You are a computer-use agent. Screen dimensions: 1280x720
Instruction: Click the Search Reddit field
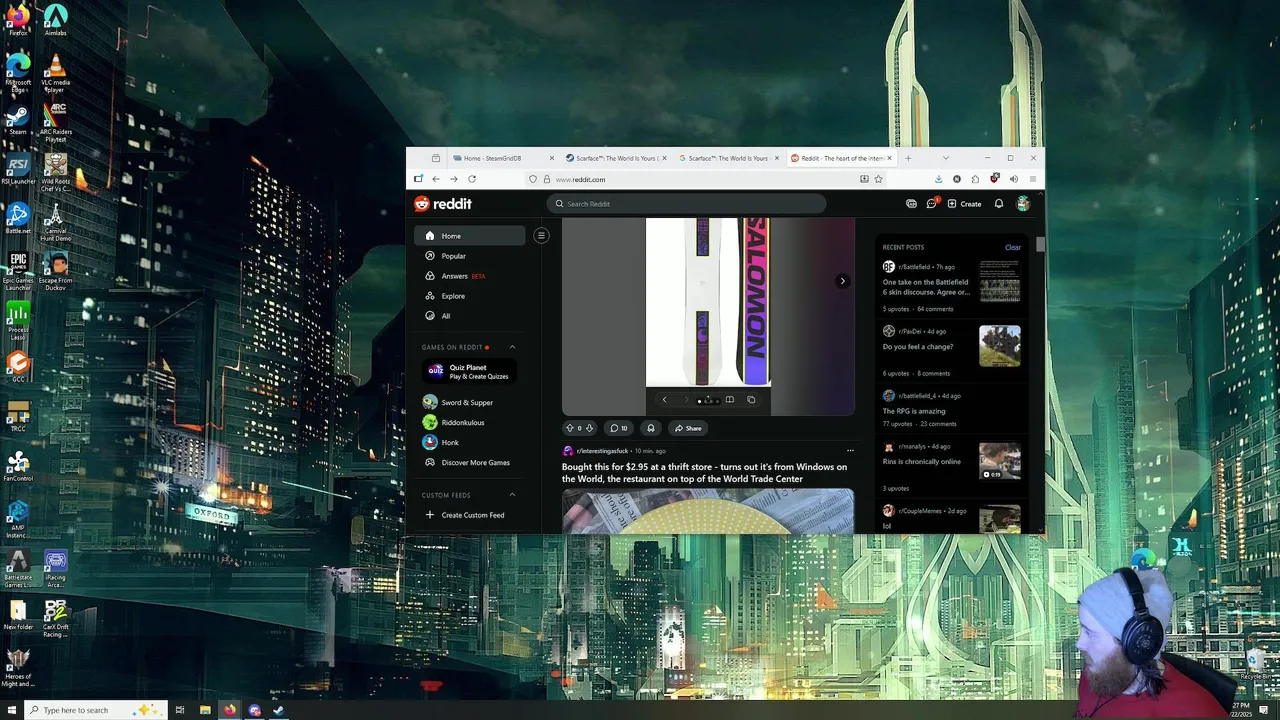[686, 204]
